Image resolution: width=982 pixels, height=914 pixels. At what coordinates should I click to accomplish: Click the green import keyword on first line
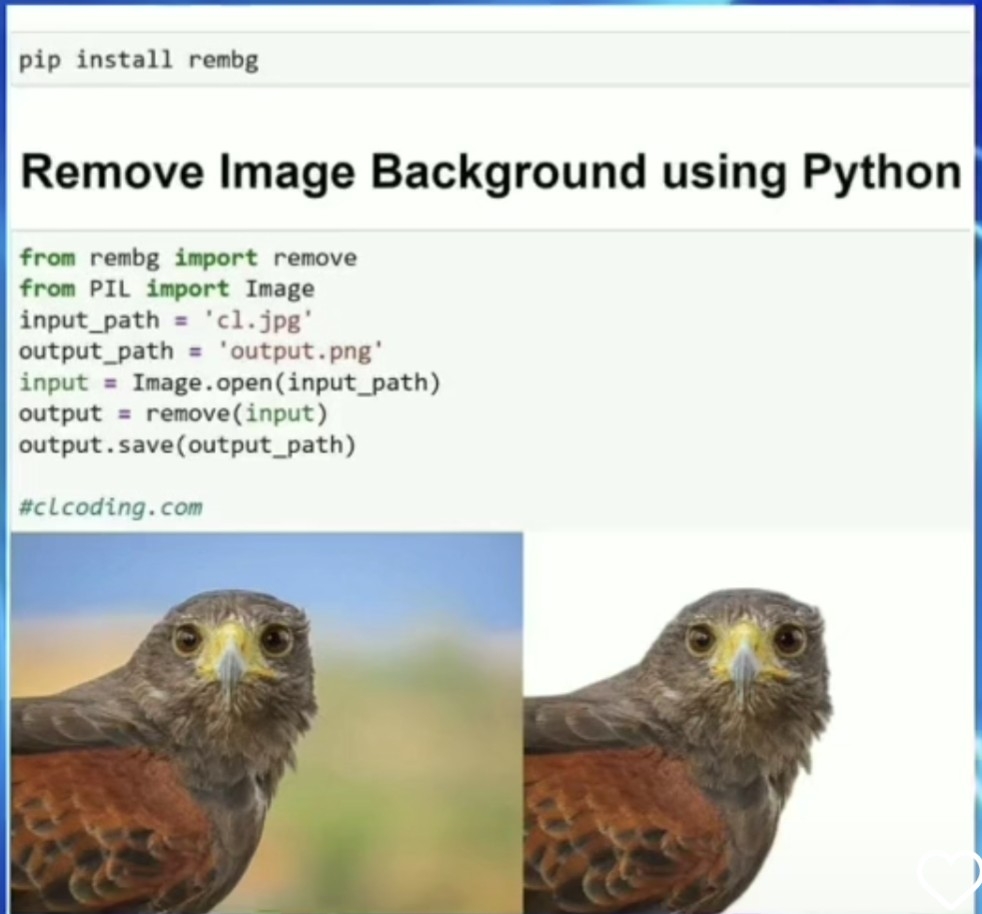(216, 257)
